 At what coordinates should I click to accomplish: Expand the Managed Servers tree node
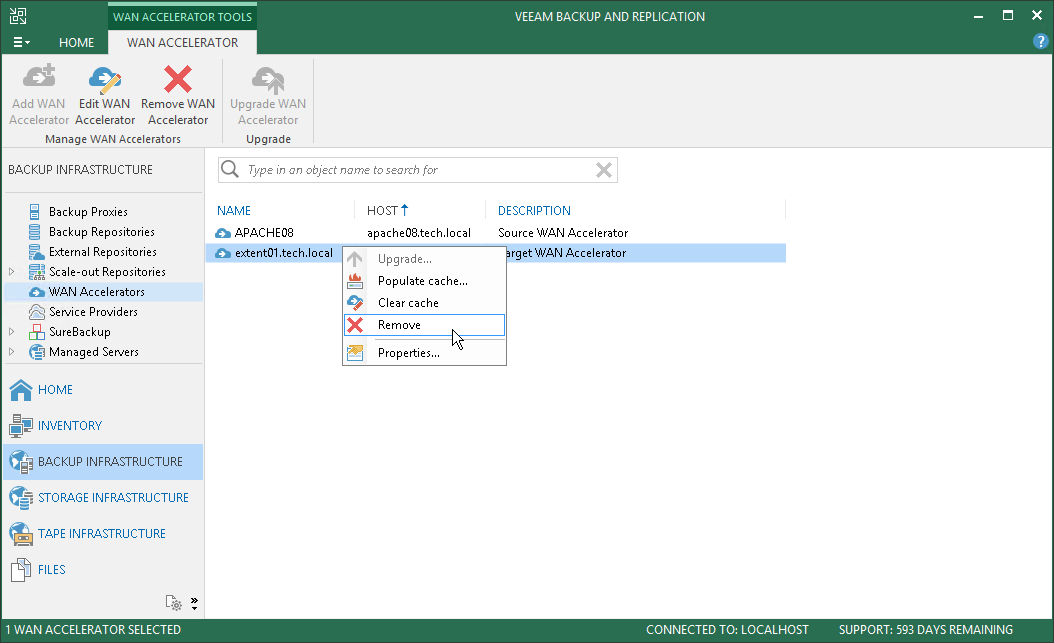[x=11, y=352]
